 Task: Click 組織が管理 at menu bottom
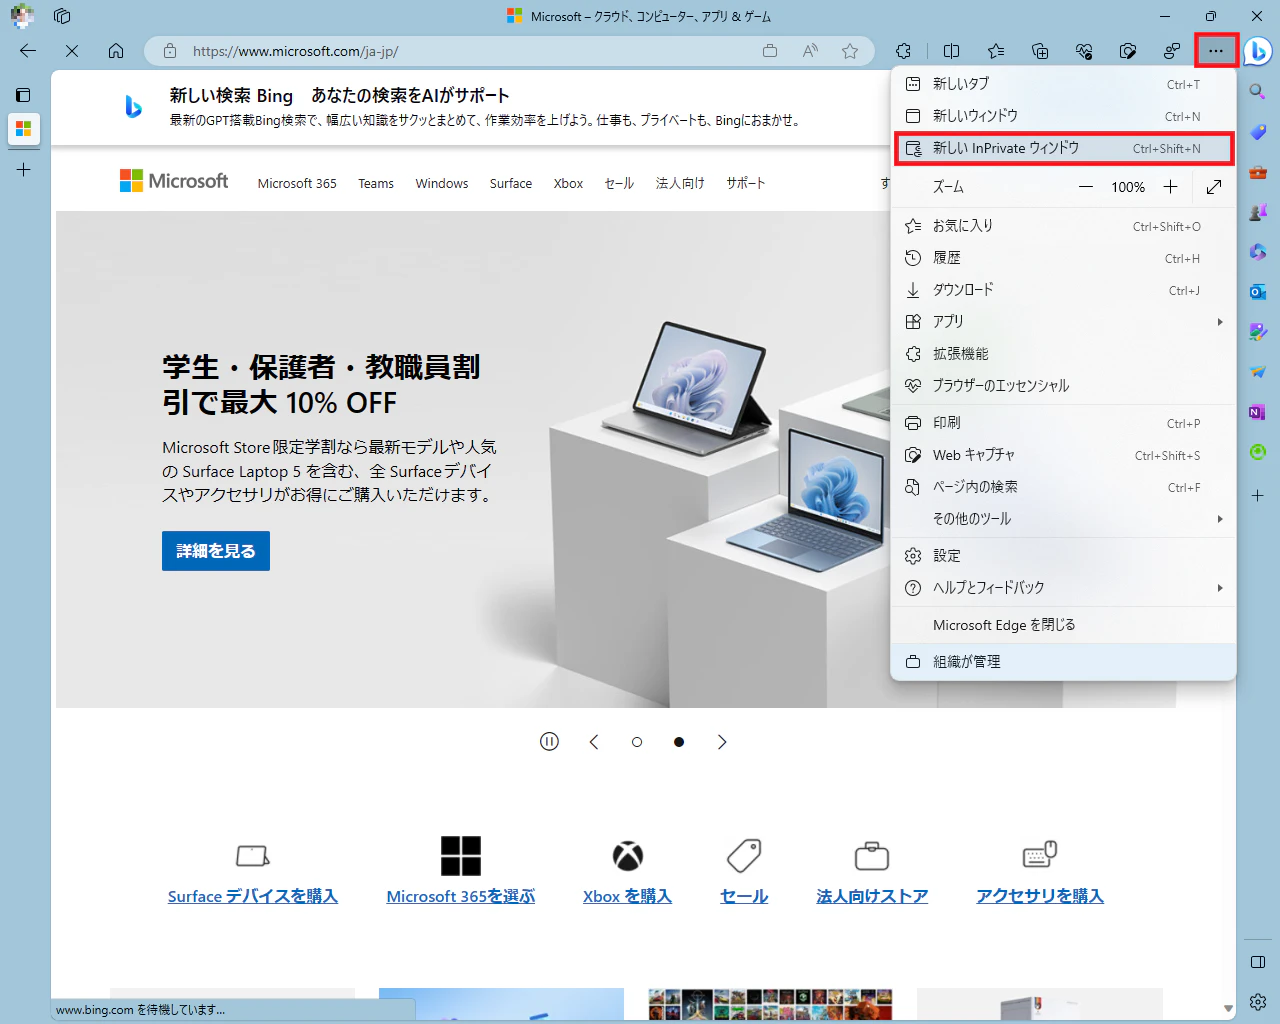click(x=1063, y=661)
